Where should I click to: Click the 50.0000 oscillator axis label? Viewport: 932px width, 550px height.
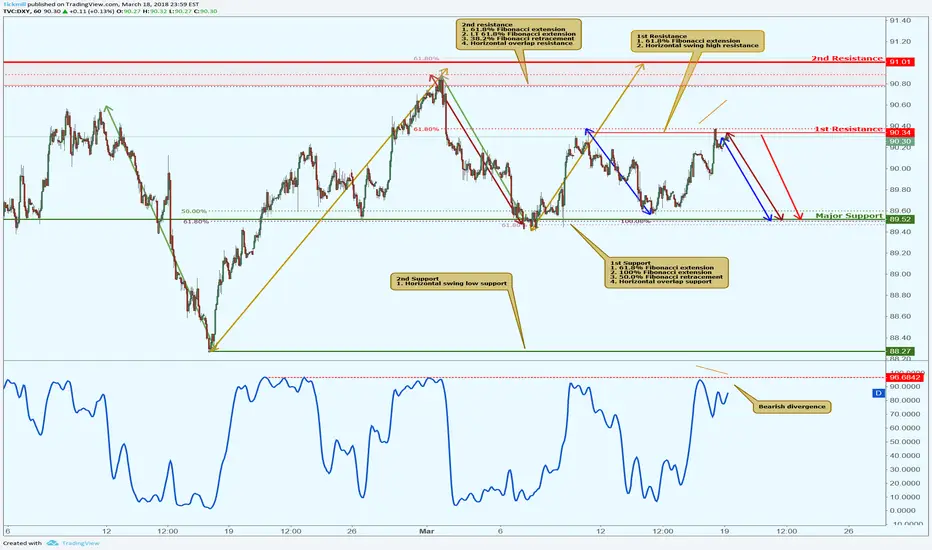coord(905,442)
